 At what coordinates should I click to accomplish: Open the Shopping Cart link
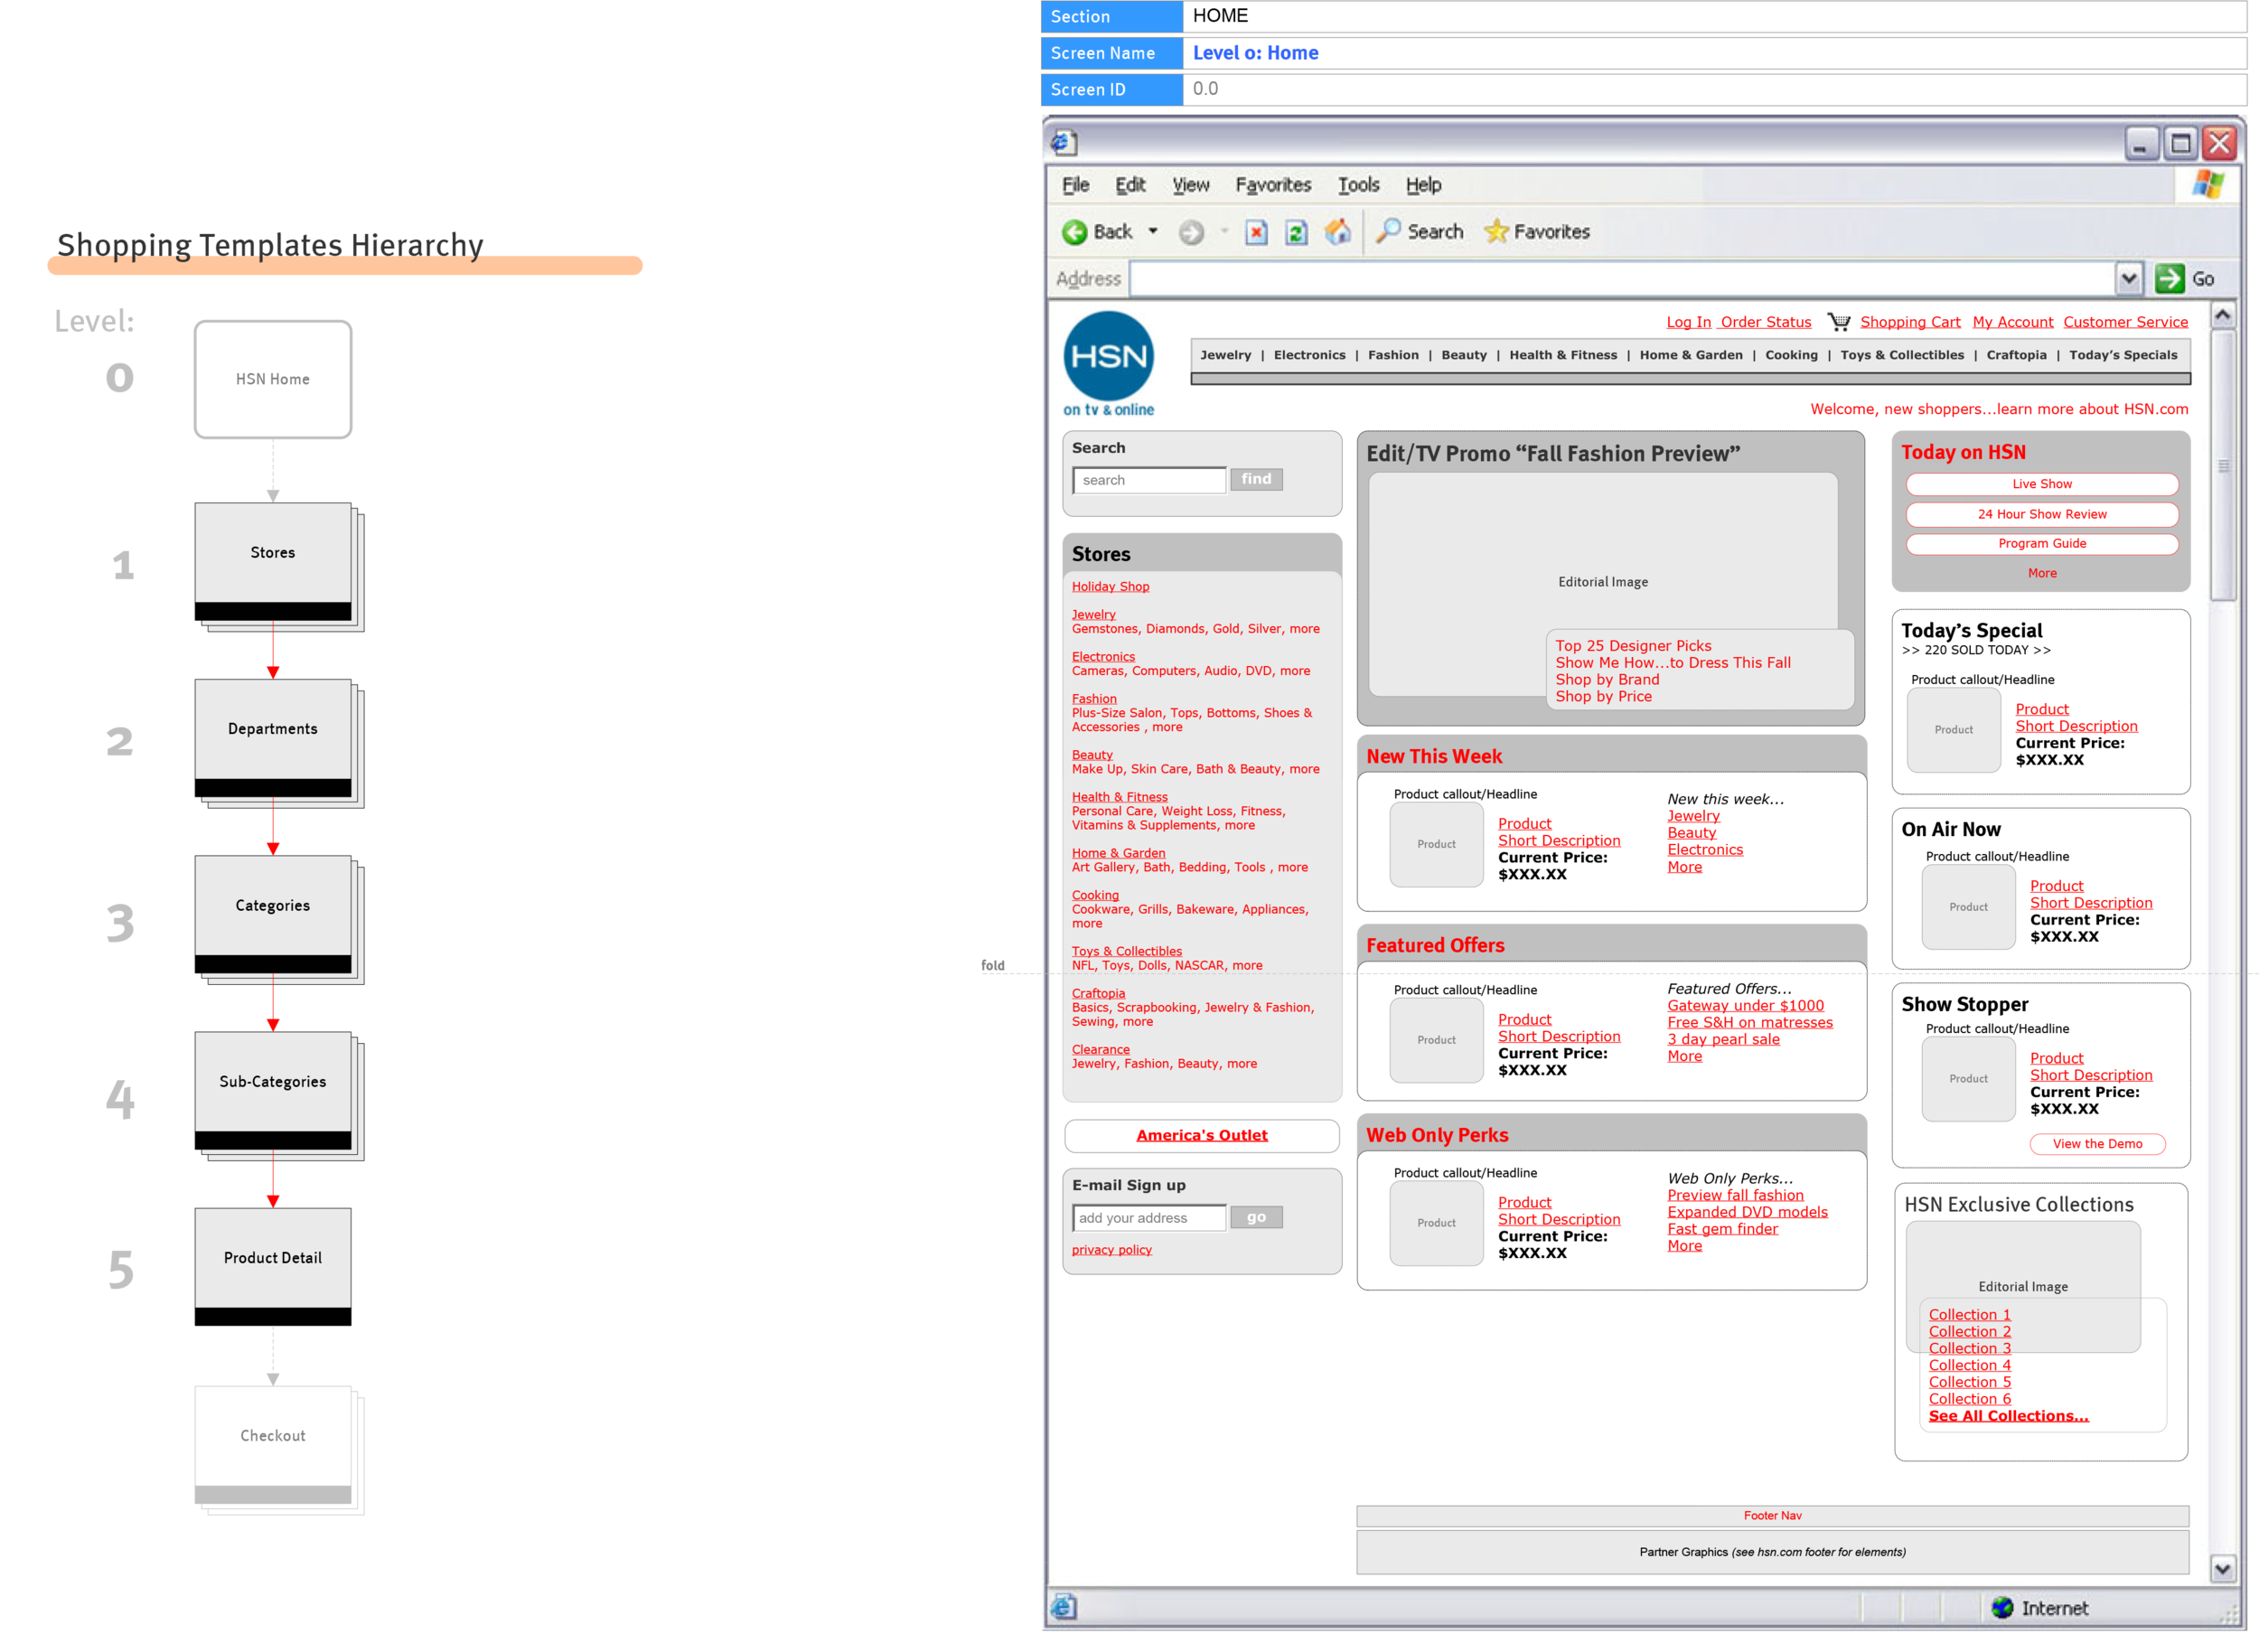[x=1910, y=322]
